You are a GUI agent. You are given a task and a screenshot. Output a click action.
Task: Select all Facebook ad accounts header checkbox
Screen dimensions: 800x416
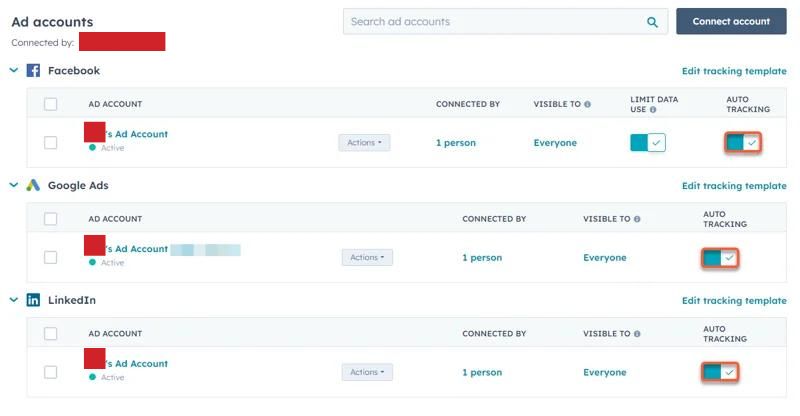pos(51,104)
